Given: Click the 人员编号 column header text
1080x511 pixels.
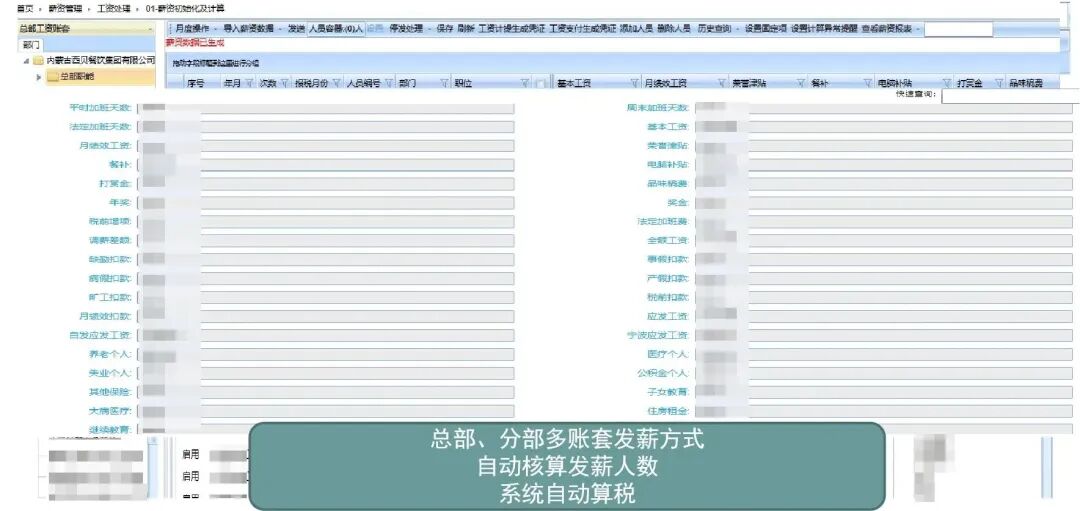Looking at the screenshot, I should point(363,83).
